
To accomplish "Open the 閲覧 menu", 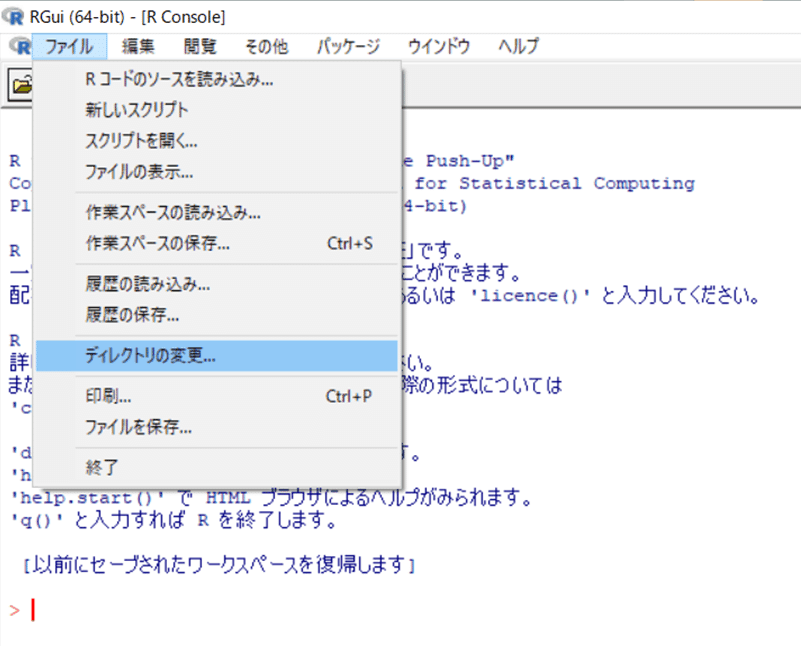I will pyautogui.click(x=200, y=46).
